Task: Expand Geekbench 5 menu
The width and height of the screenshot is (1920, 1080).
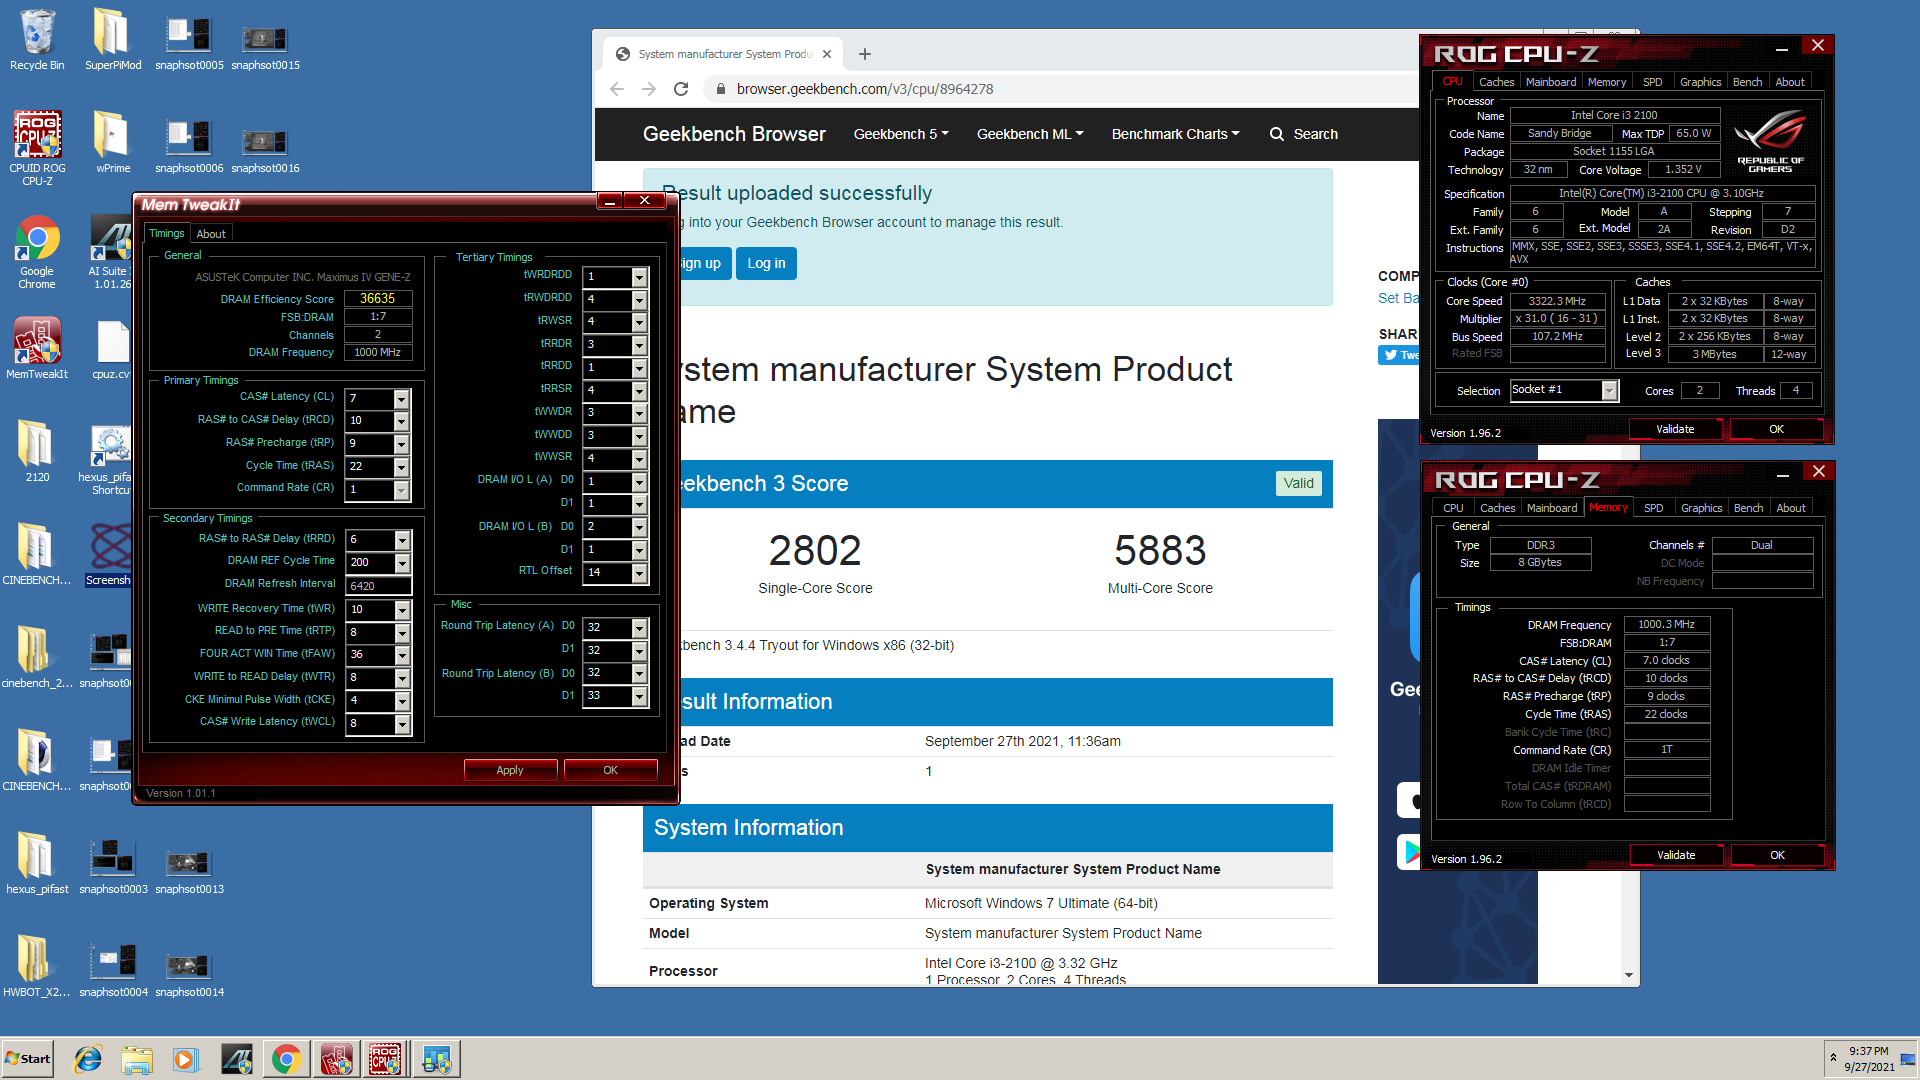Action: pos(901,134)
